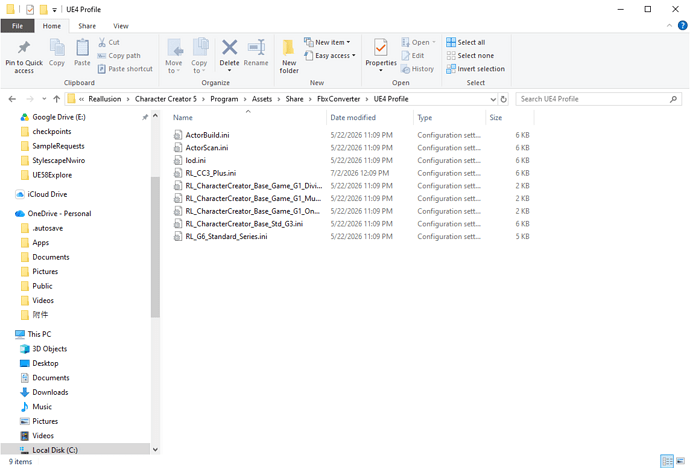This screenshot has height=468, width=690.
Task: Go up one folder level
Action: 56,99
